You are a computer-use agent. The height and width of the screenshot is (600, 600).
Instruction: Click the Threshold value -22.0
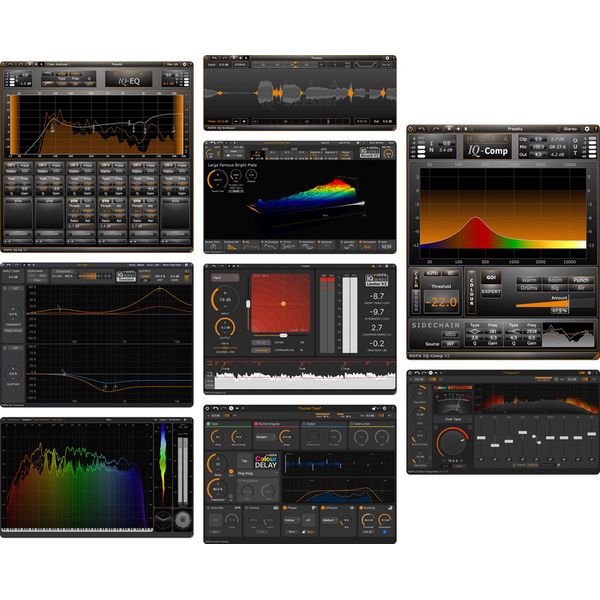coord(443,302)
